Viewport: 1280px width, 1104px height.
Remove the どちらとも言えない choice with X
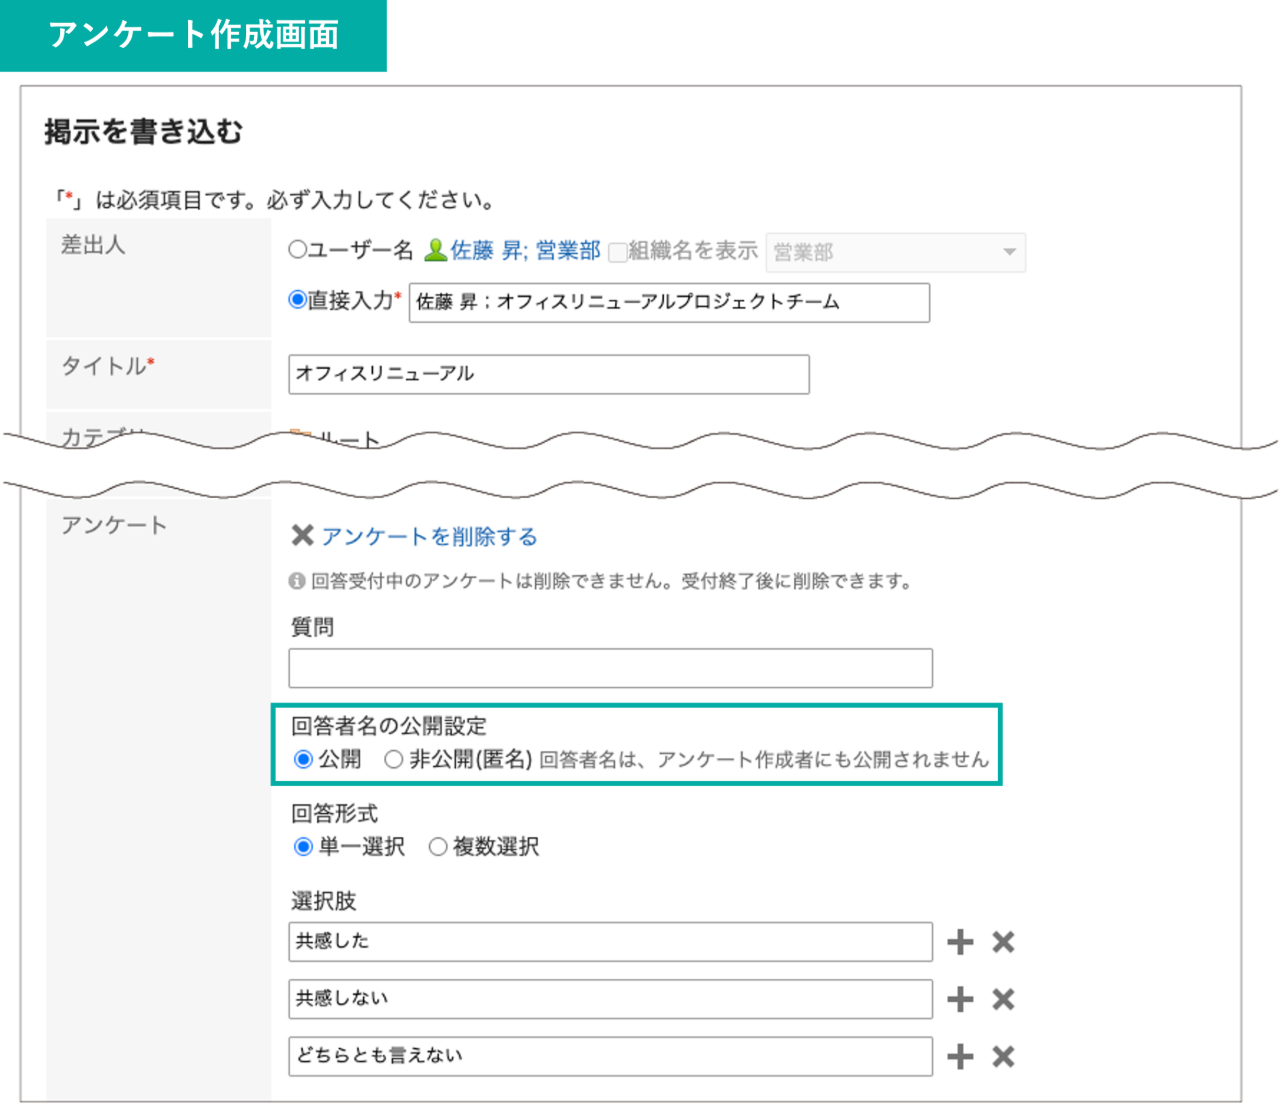tap(1003, 1057)
